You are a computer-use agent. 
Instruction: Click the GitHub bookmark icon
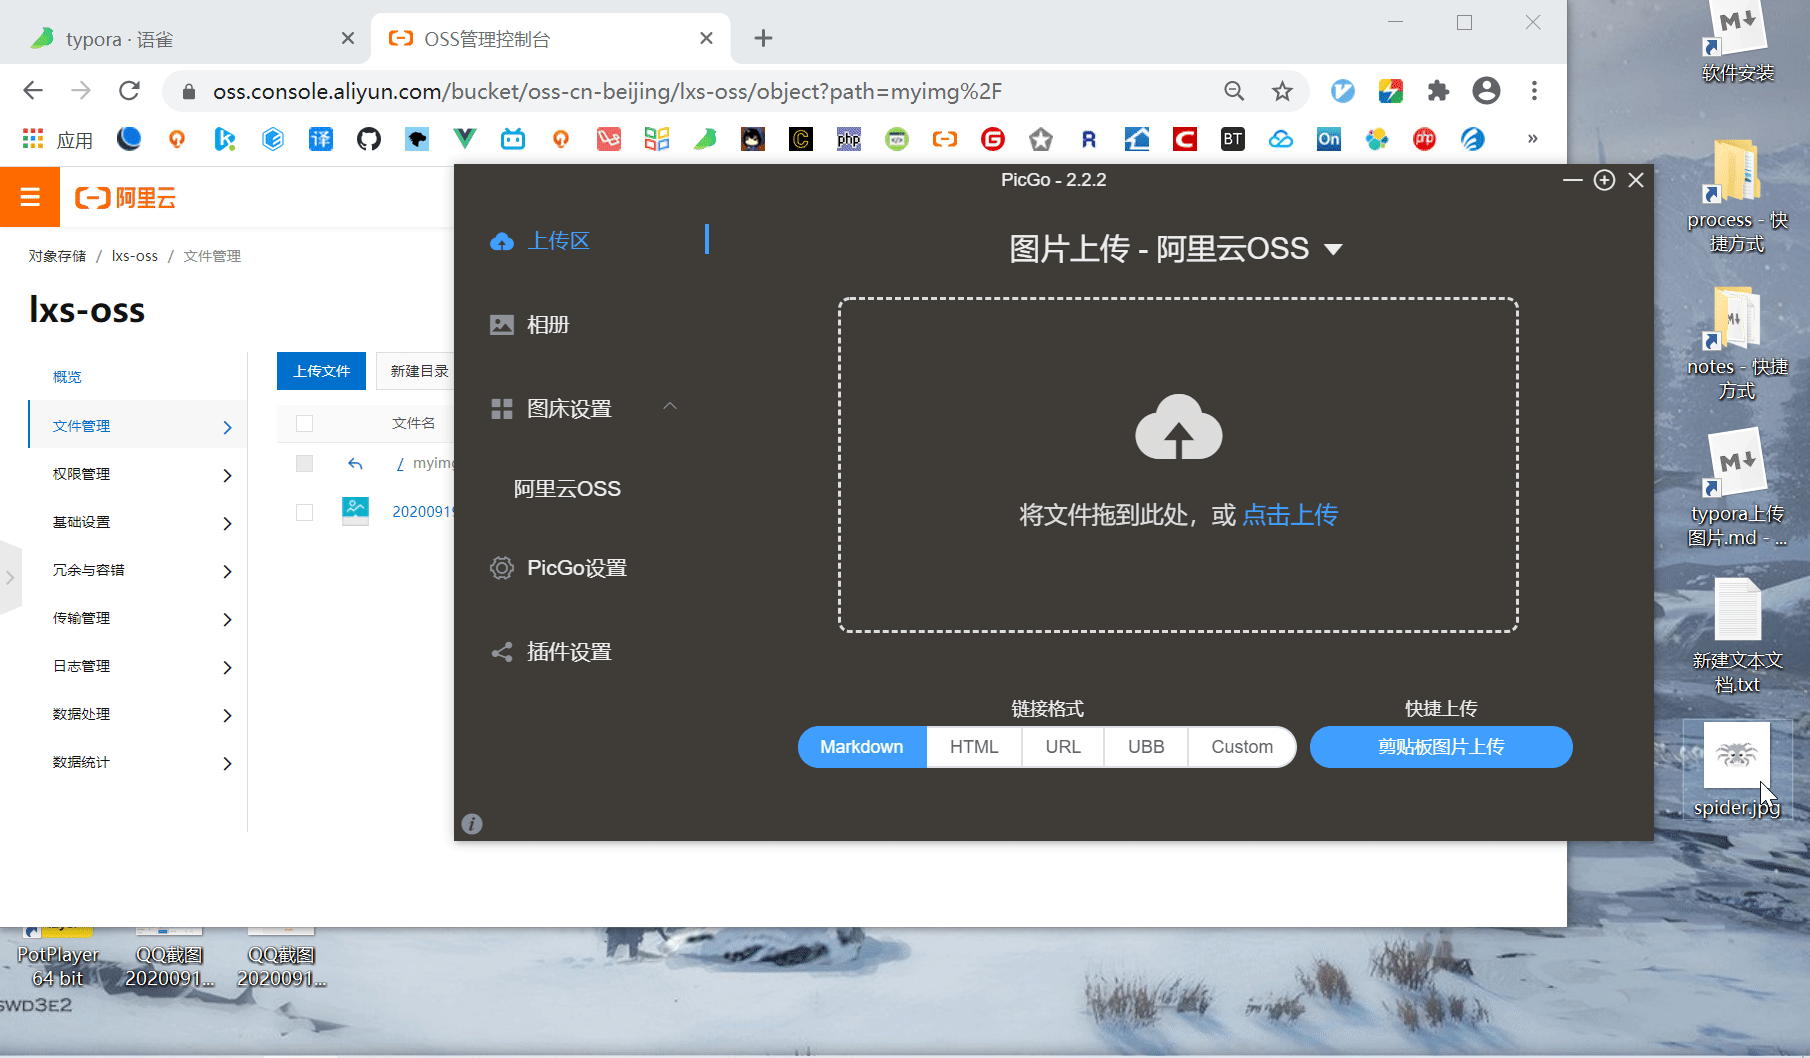click(369, 139)
